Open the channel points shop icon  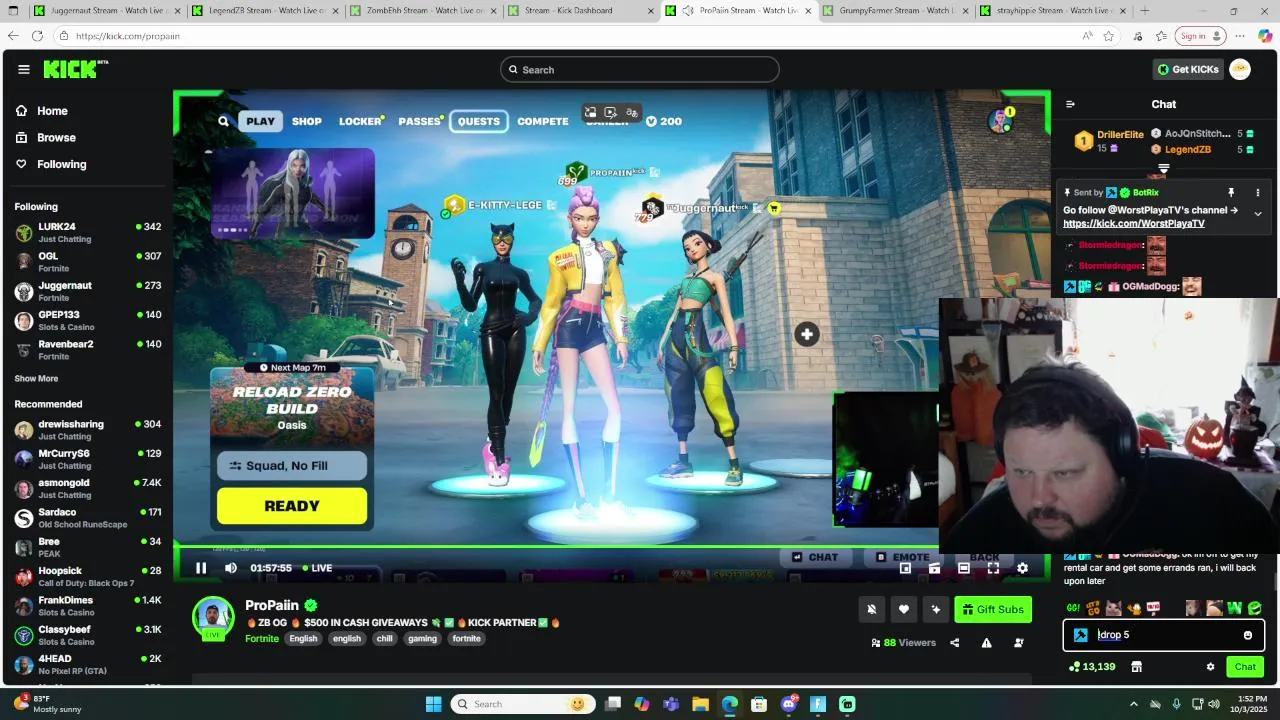coord(1136,667)
